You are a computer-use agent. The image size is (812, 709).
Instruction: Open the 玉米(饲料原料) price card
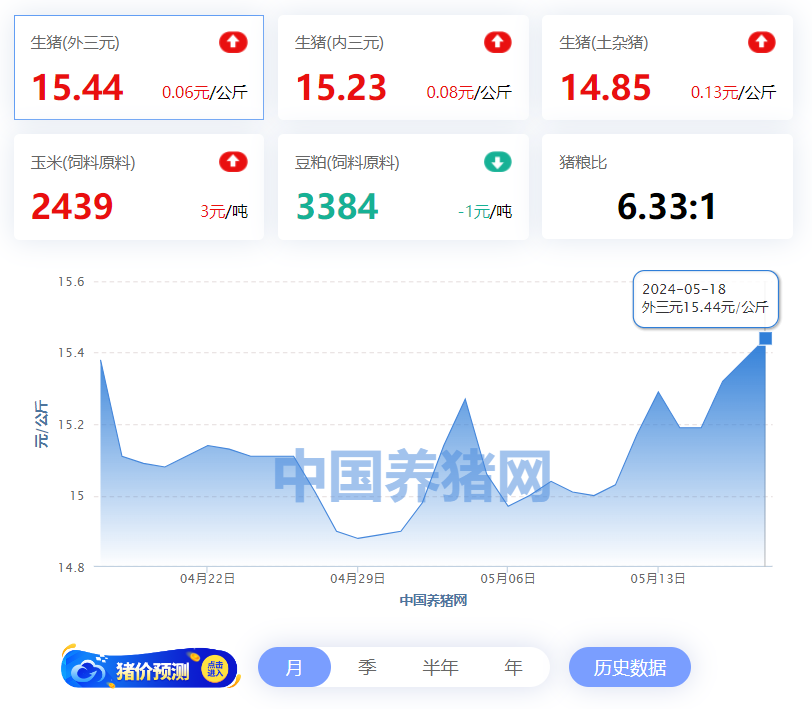139,187
